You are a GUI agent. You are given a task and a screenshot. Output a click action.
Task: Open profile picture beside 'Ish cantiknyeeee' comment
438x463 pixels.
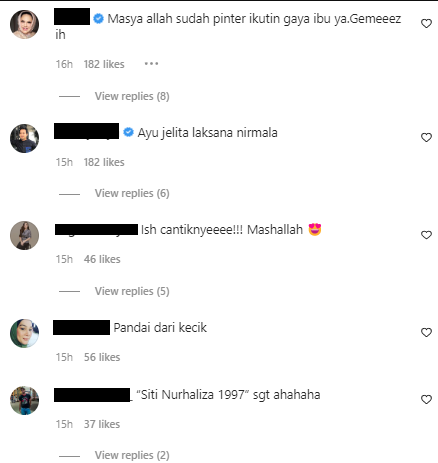pos(24,235)
